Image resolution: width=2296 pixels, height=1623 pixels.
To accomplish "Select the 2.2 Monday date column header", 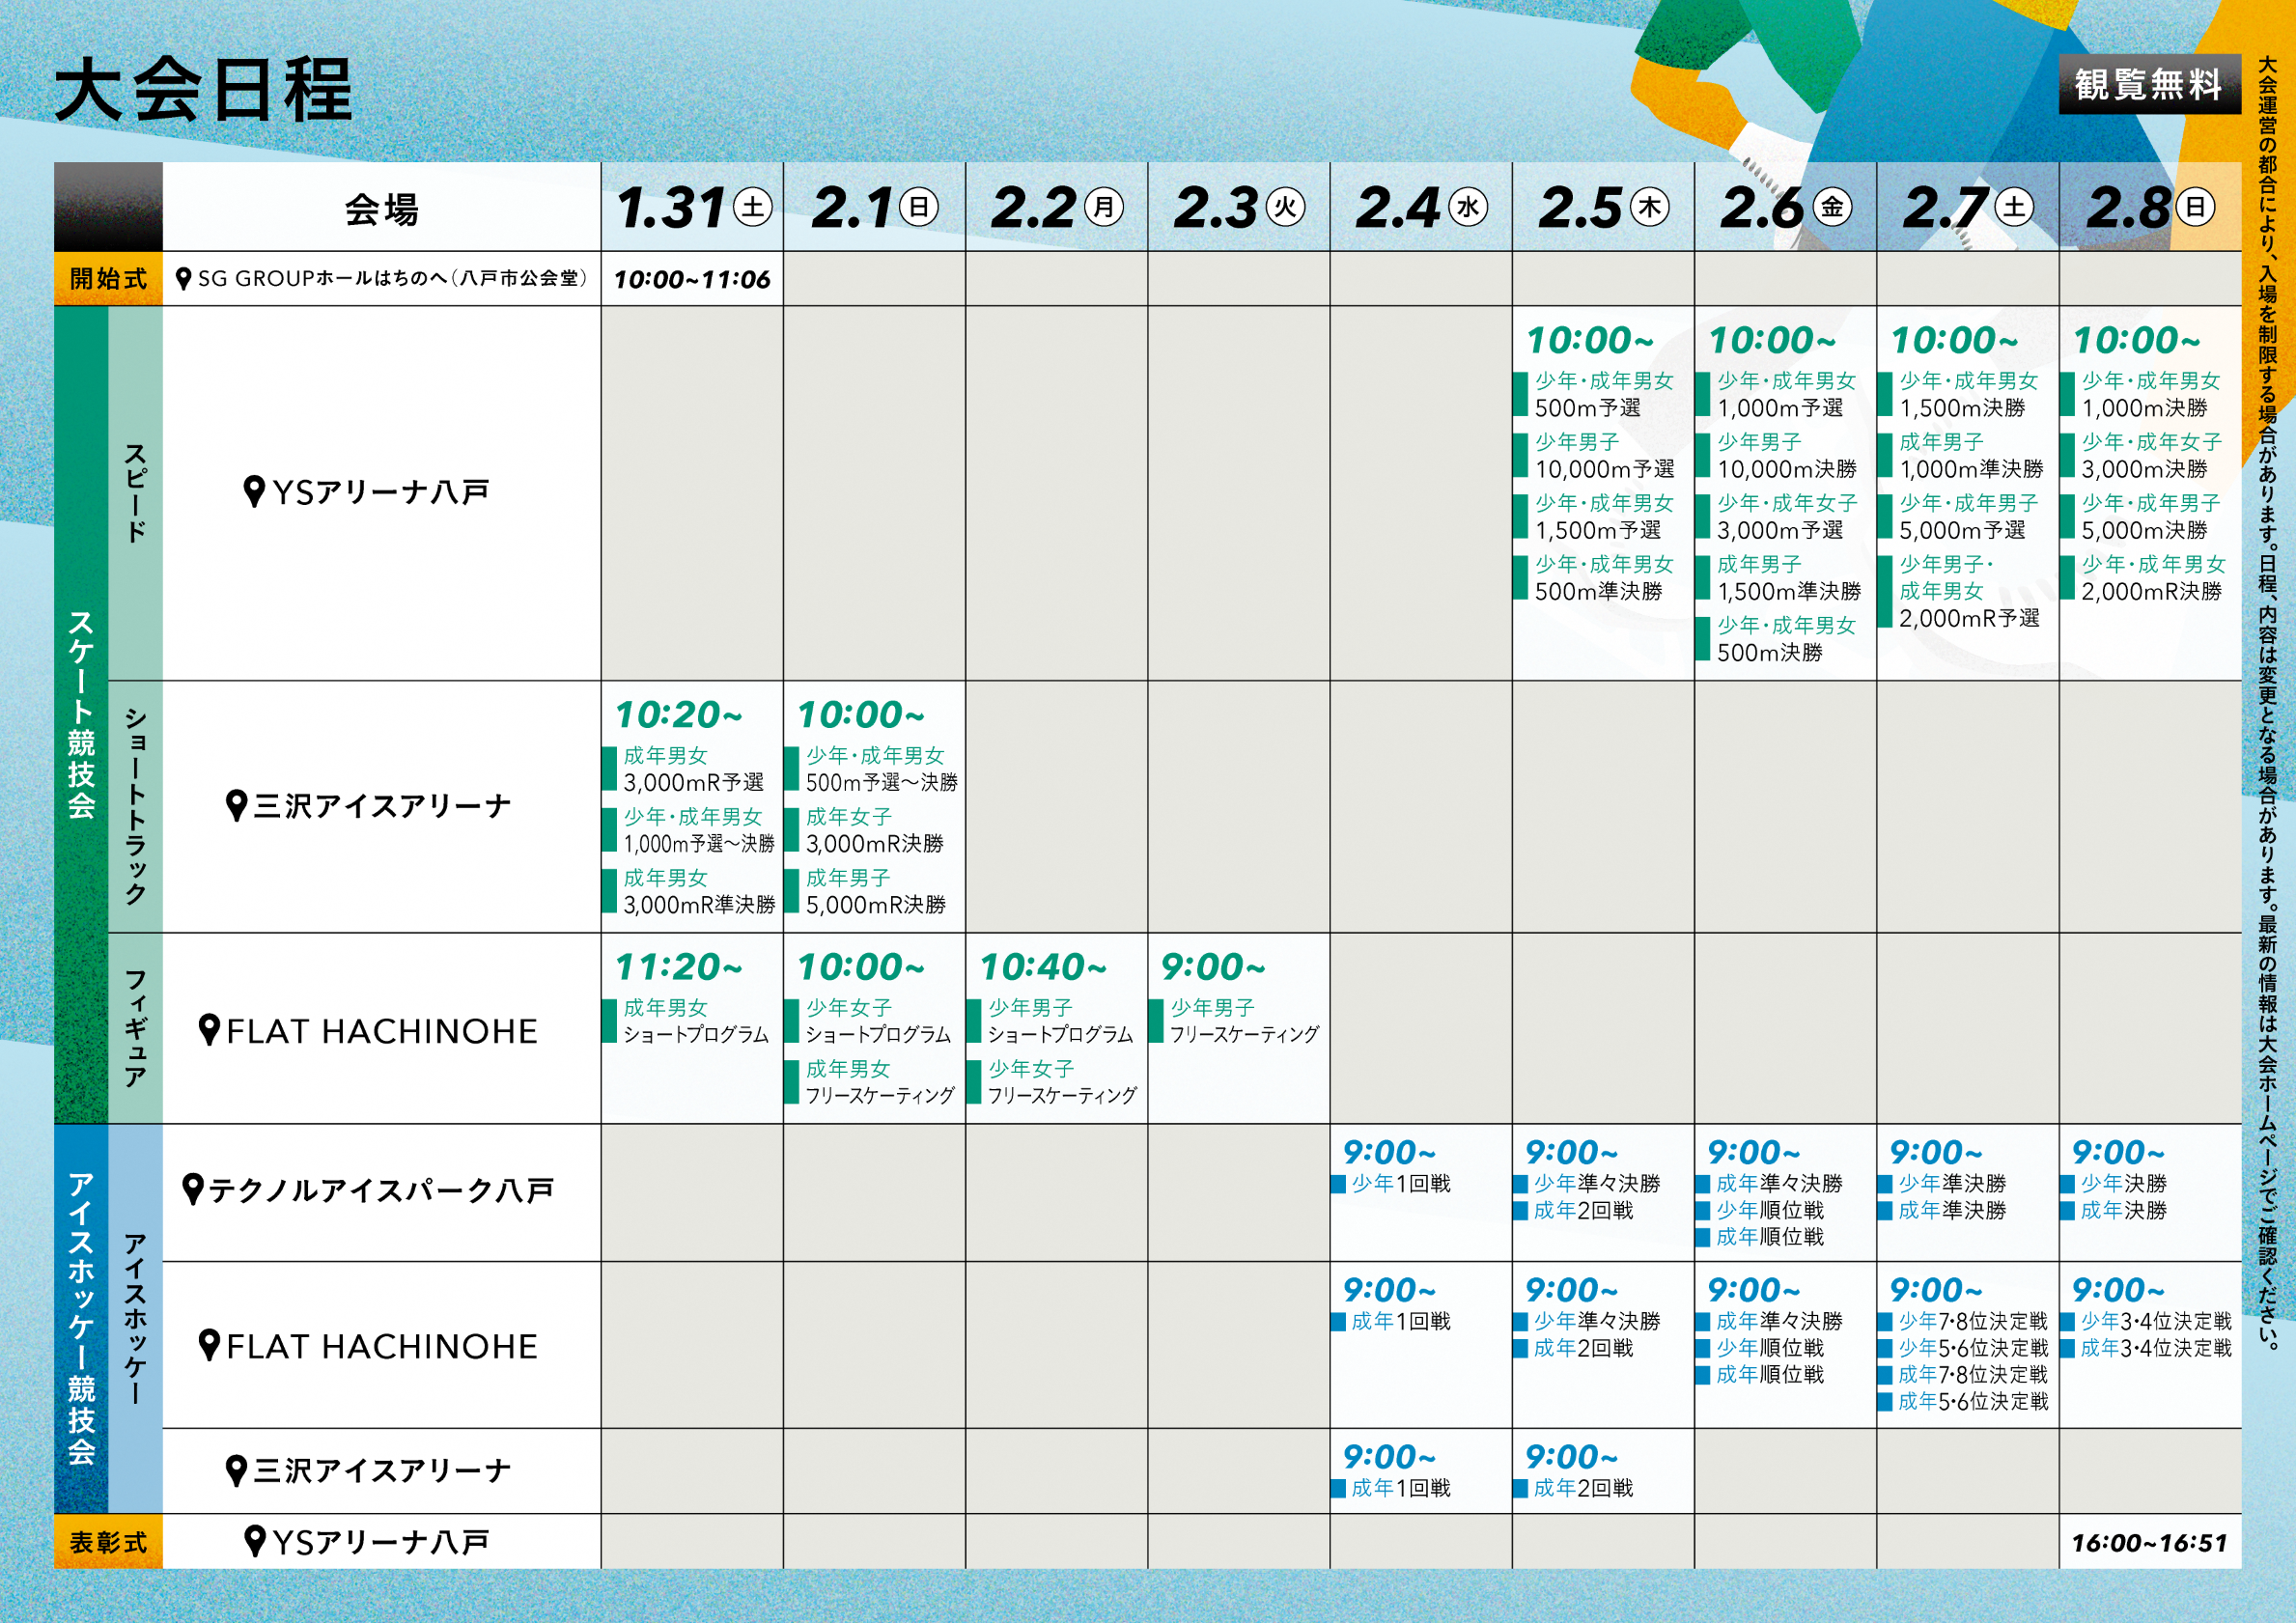I will (1056, 207).
